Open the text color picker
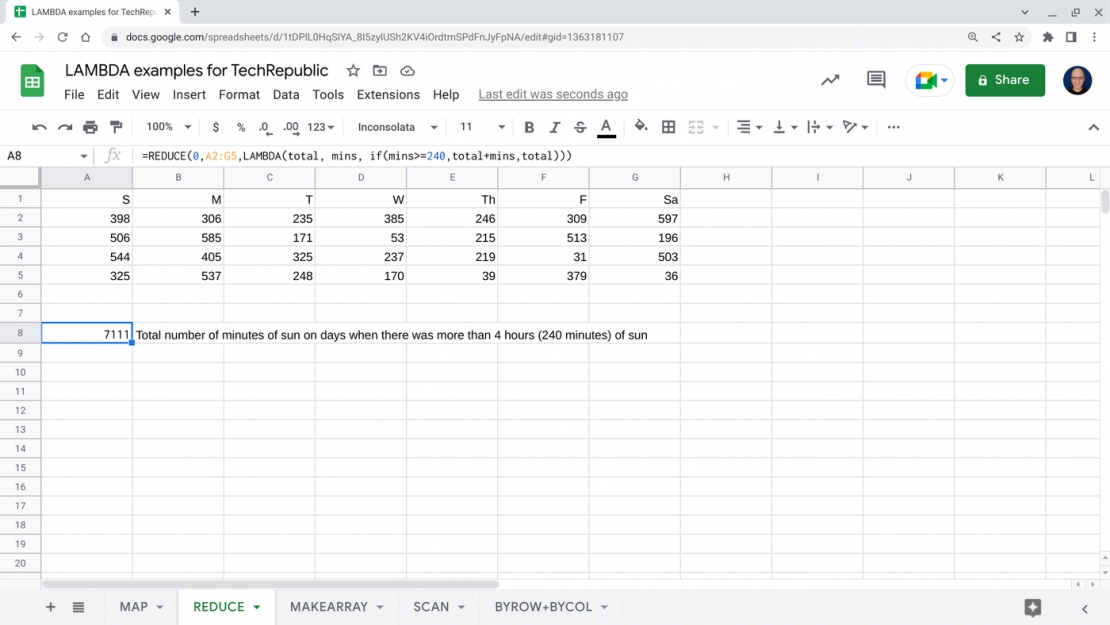Image resolution: width=1110 pixels, height=625 pixels. (604, 127)
